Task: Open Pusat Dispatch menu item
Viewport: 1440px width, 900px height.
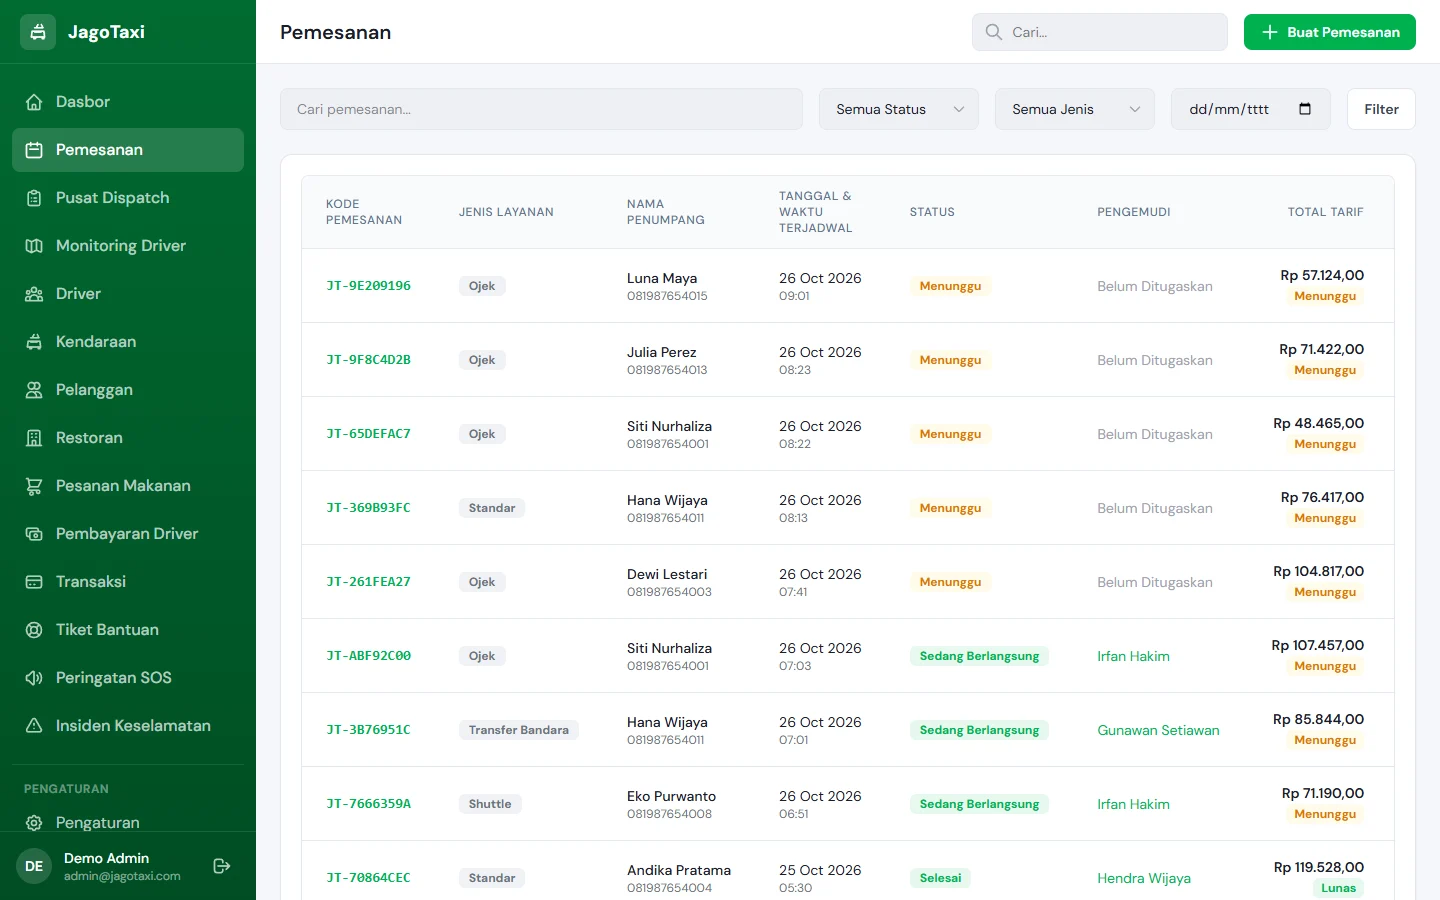Action: coord(128,198)
